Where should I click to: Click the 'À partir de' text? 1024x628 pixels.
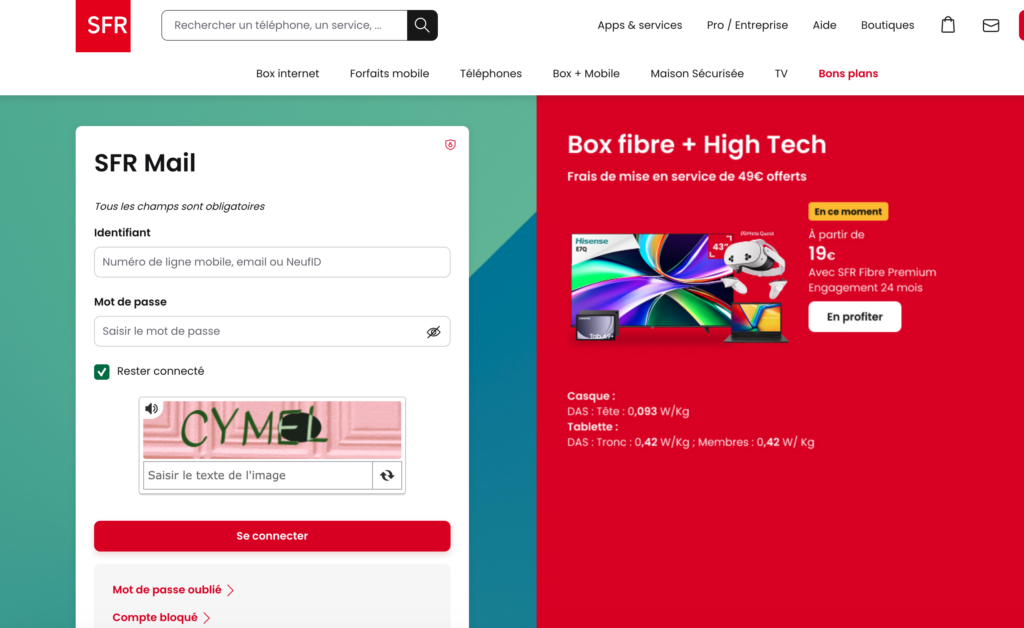pyautogui.click(x=837, y=234)
